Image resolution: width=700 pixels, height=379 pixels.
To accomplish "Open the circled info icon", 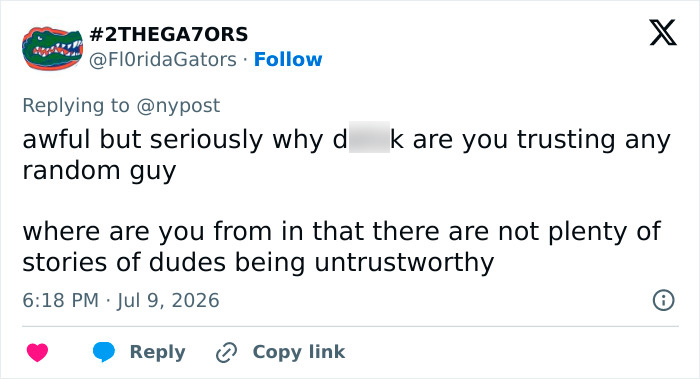I will click(x=663, y=300).
